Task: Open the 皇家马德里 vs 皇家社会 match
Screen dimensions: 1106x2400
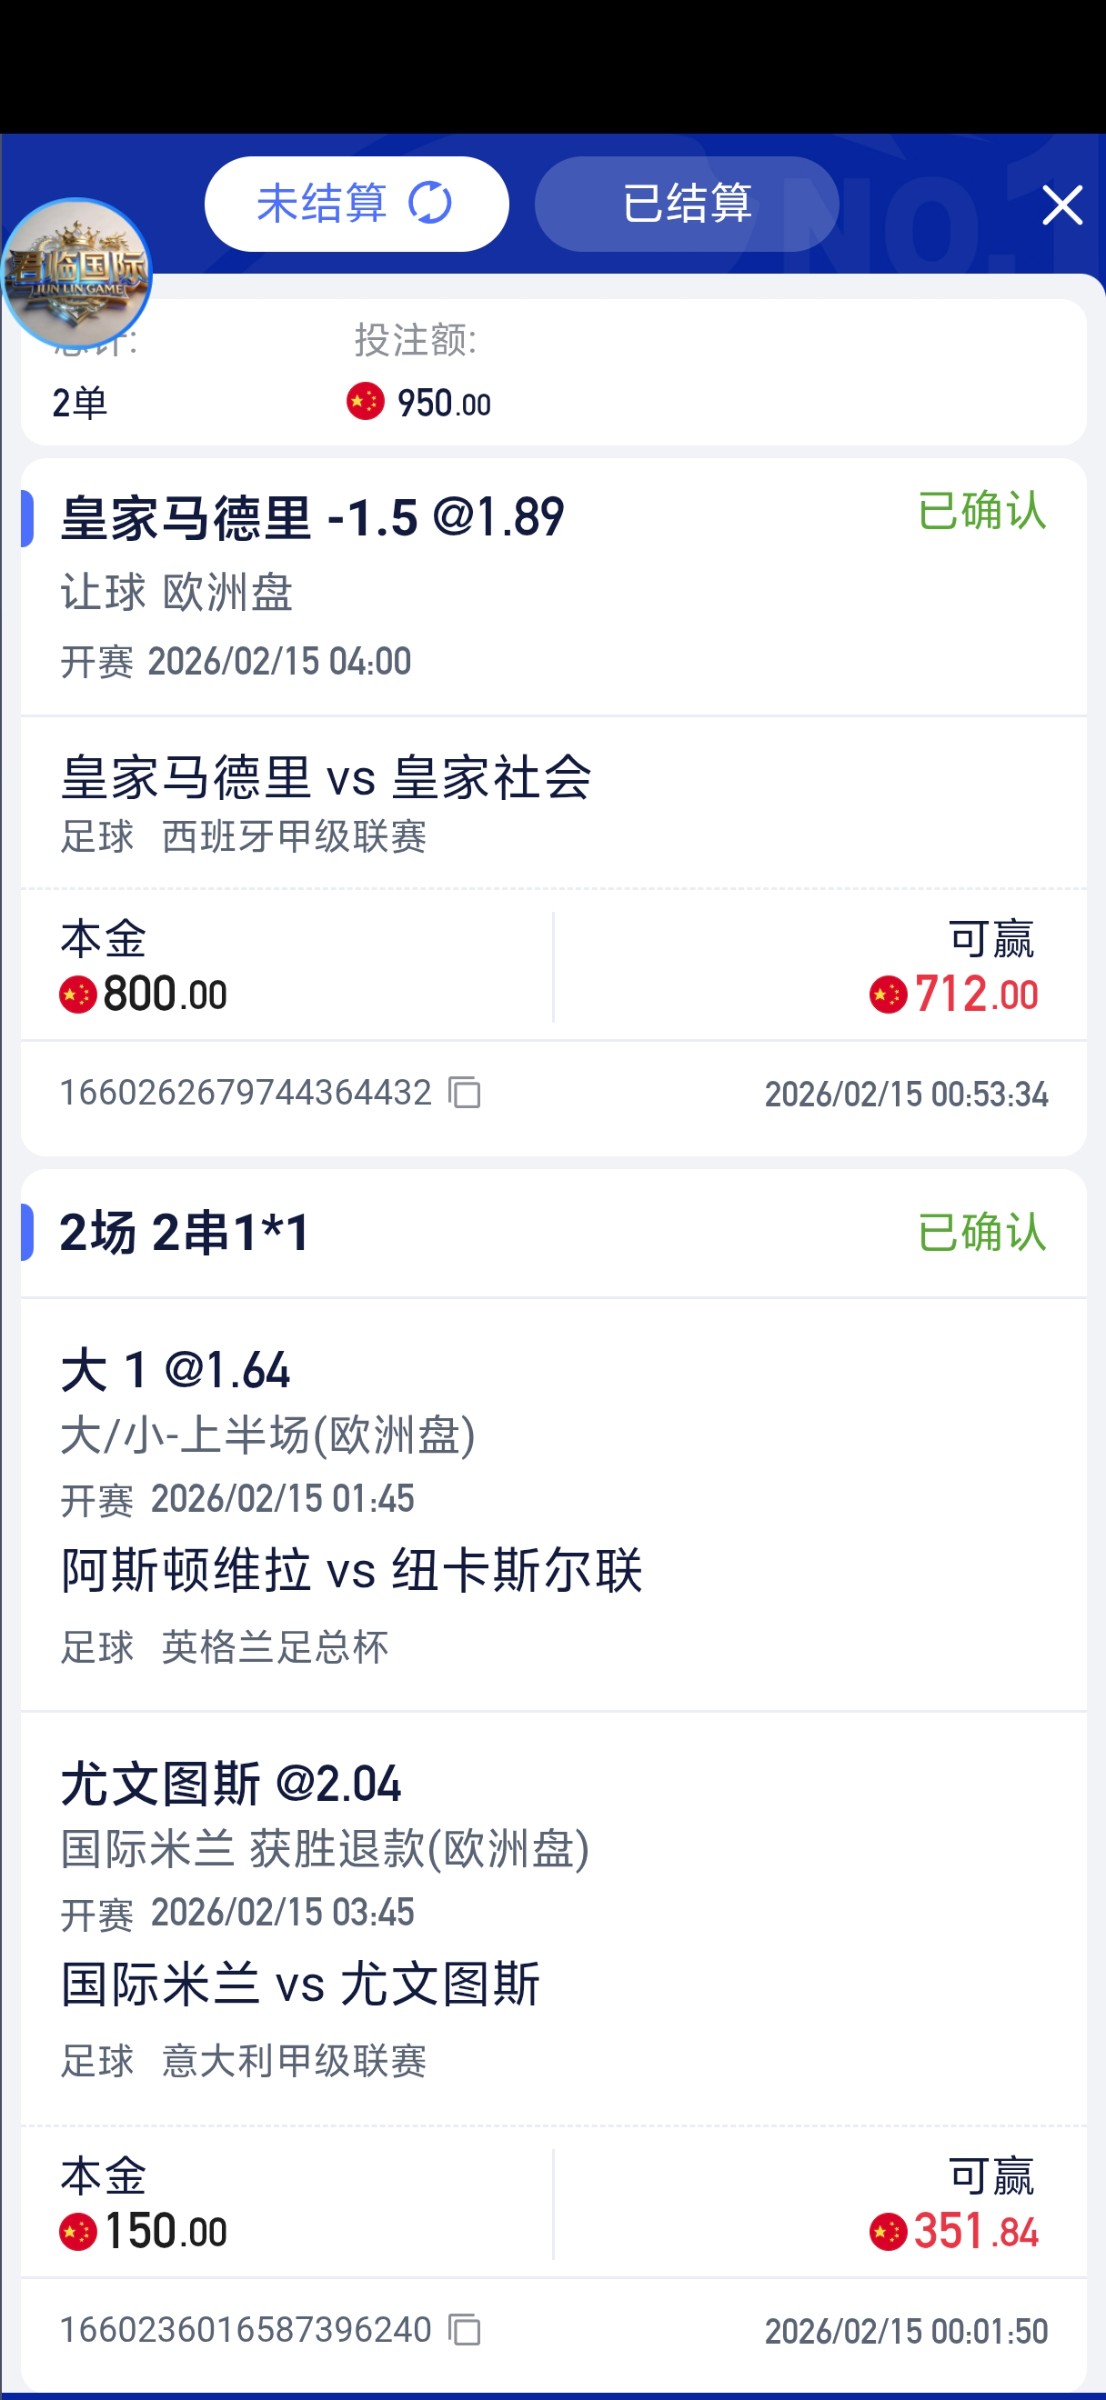Action: [326, 778]
